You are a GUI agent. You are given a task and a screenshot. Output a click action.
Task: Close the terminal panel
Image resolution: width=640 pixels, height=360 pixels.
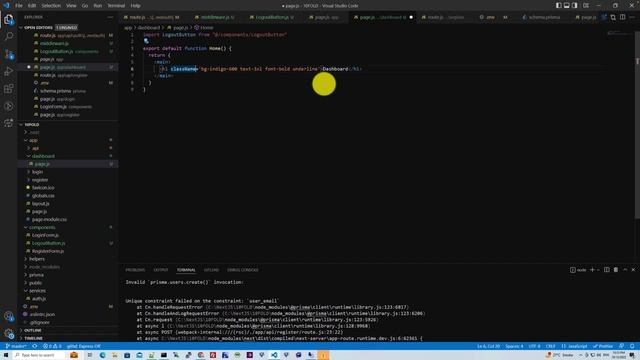633,270
